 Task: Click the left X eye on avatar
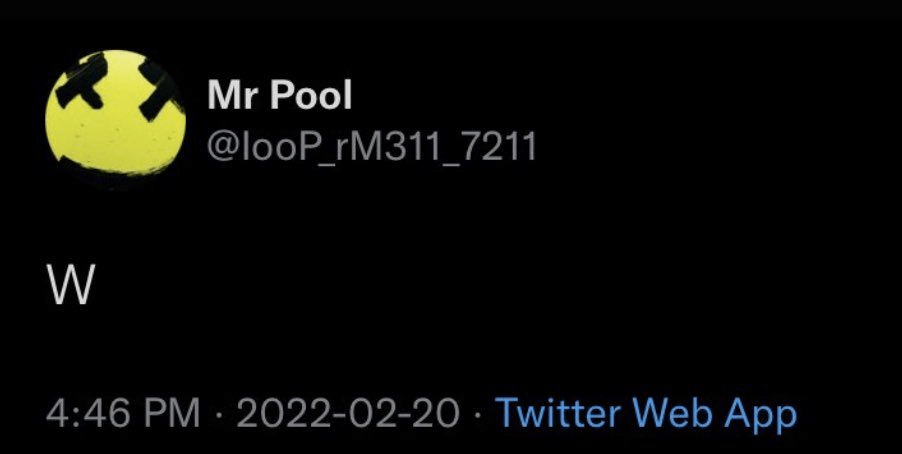tap(82, 82)
